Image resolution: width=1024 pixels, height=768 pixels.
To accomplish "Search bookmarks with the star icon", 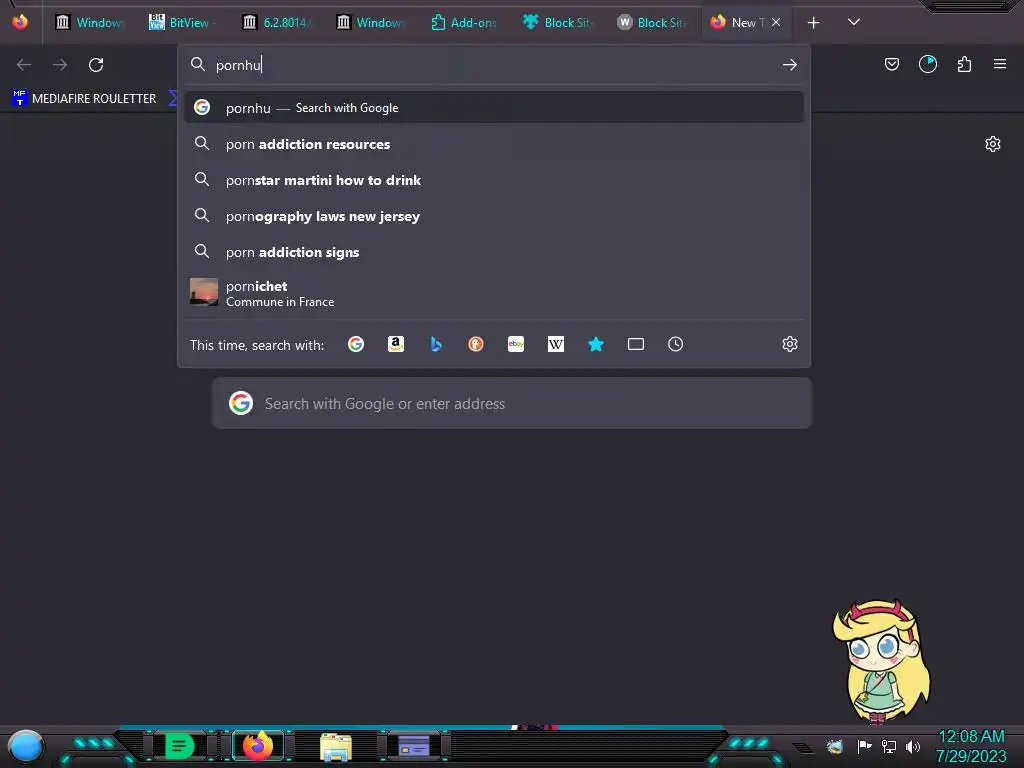I will tap(596, 344).
